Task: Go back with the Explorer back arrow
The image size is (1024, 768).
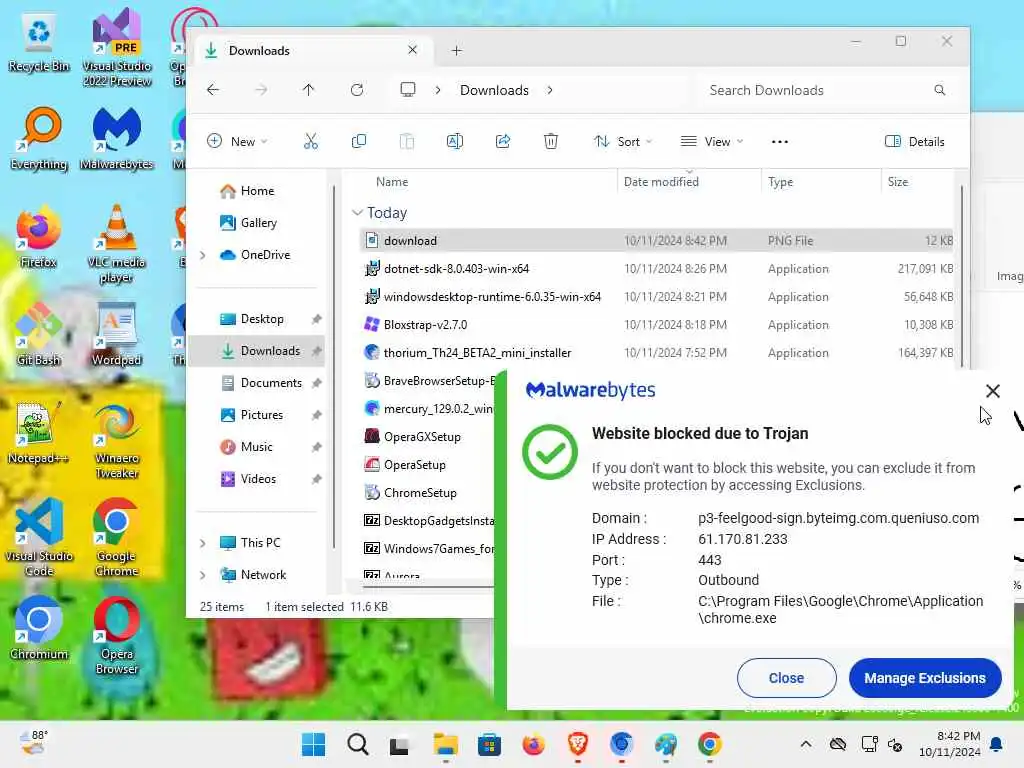Action: 213,90
